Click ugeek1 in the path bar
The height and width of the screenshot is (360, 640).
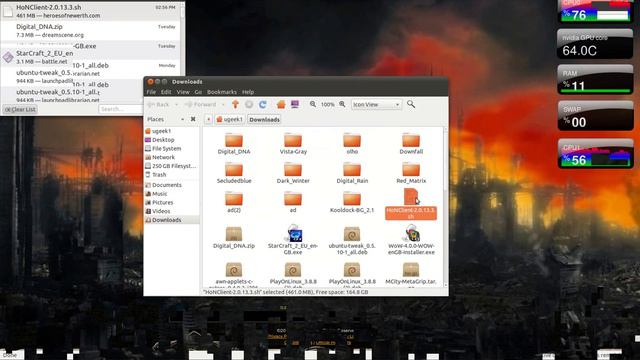pyautogui.click(x=230, y=120)
